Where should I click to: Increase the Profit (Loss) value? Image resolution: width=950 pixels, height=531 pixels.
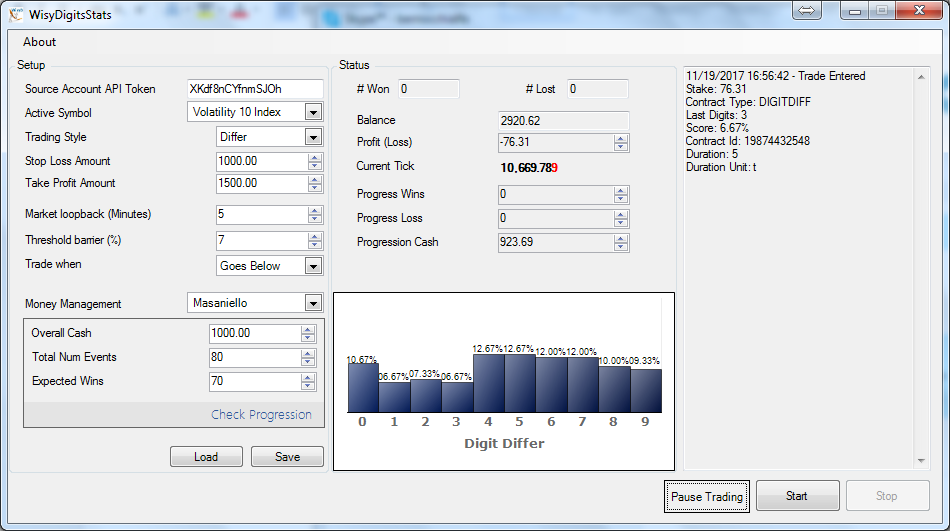point(620,139)
